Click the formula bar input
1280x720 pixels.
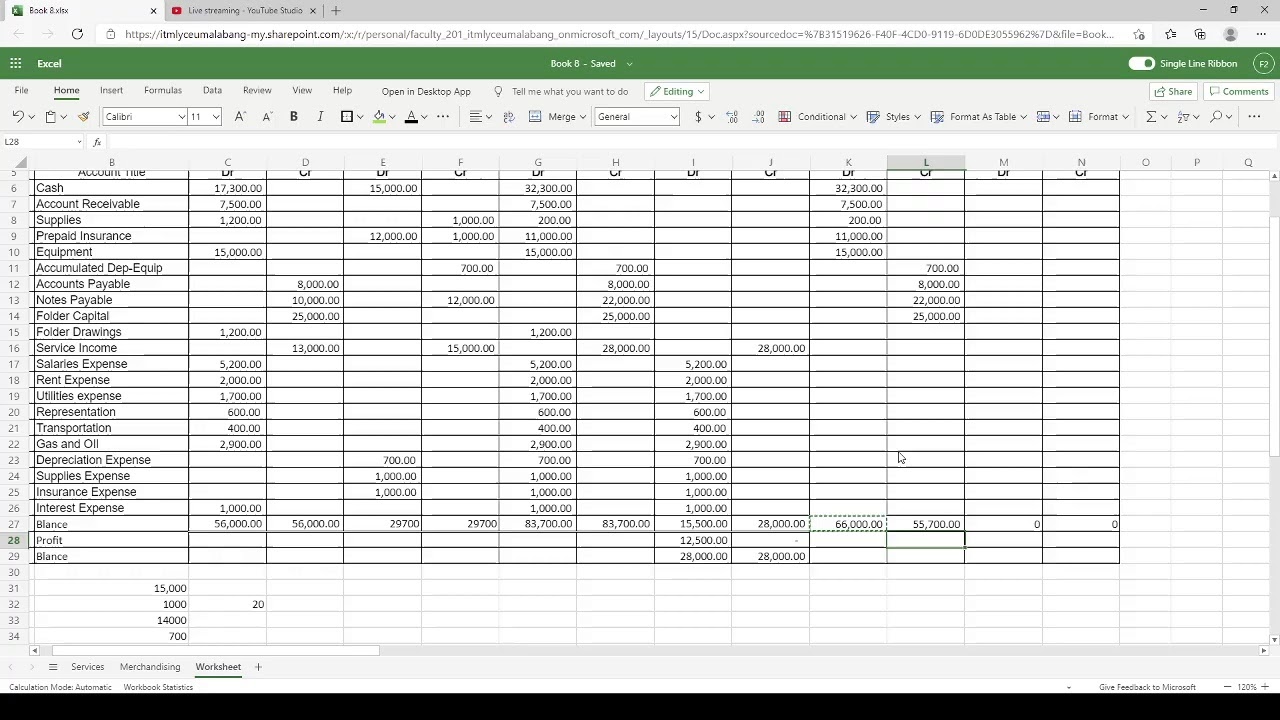tap(690, 142)
